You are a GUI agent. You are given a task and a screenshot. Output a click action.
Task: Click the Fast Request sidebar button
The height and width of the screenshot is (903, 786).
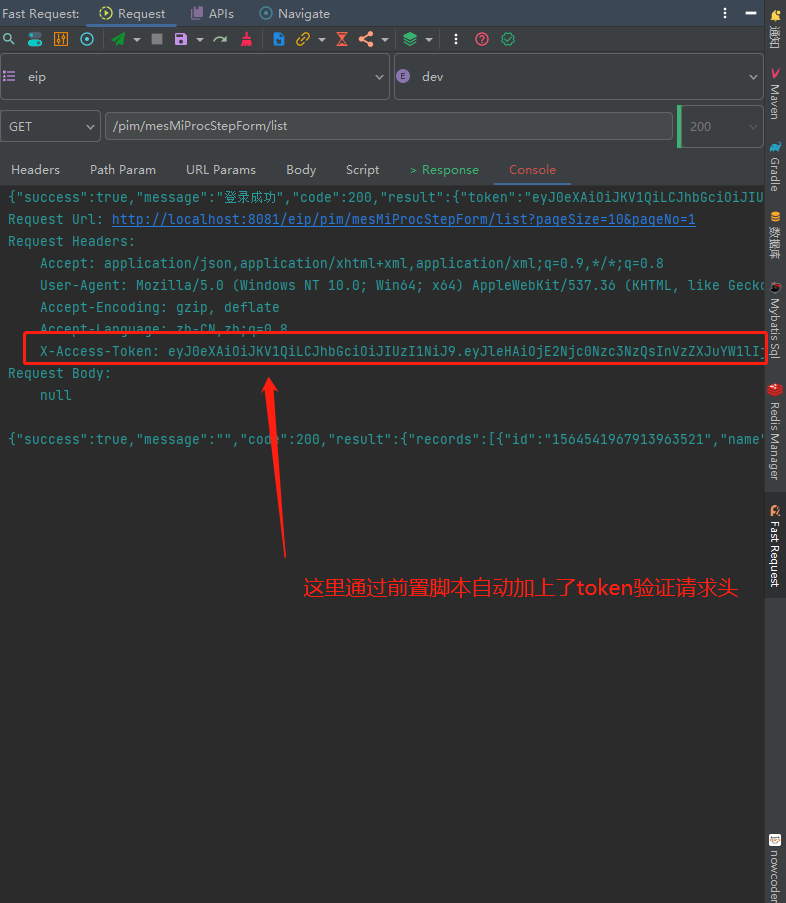pos(775,546)
